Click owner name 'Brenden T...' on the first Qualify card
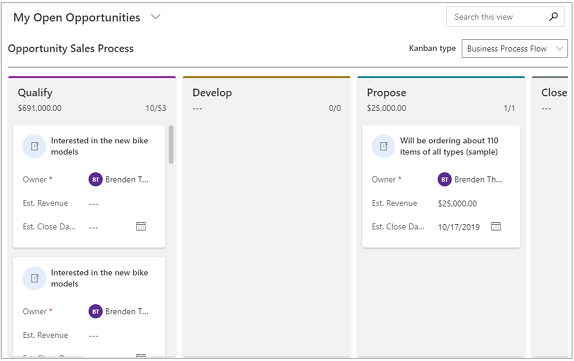 coord(127,179)
